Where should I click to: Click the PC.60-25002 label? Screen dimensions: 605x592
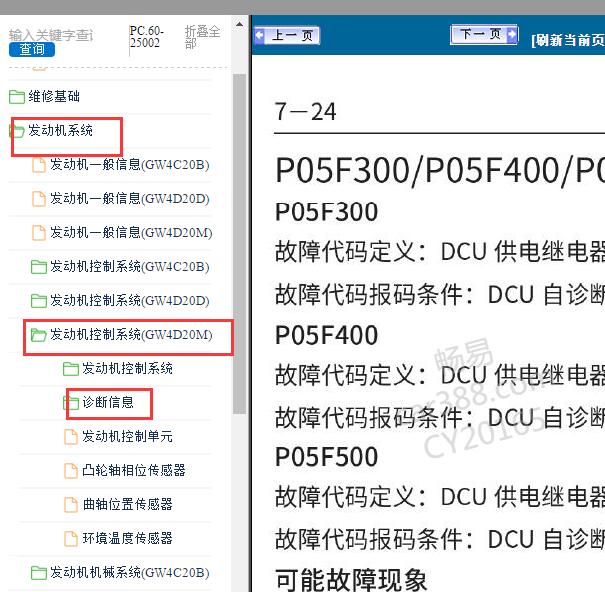point(147,37)
